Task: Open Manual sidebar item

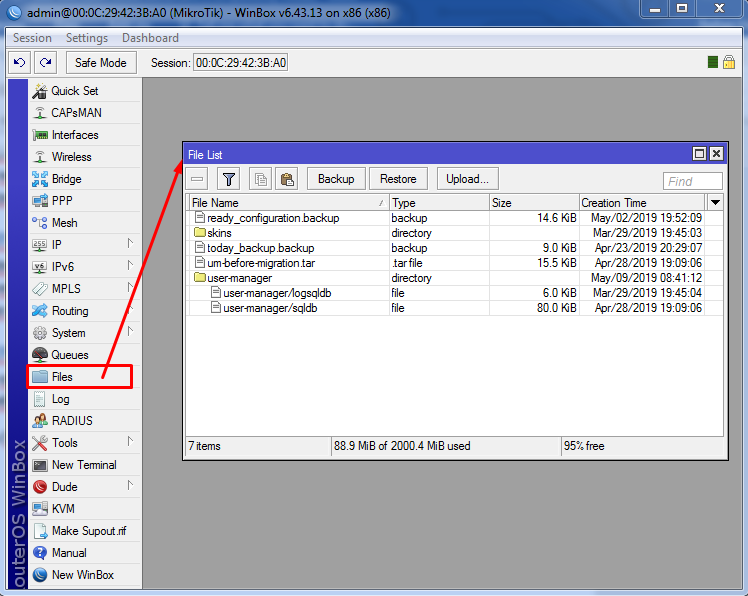Action: (x=86, y=553)
